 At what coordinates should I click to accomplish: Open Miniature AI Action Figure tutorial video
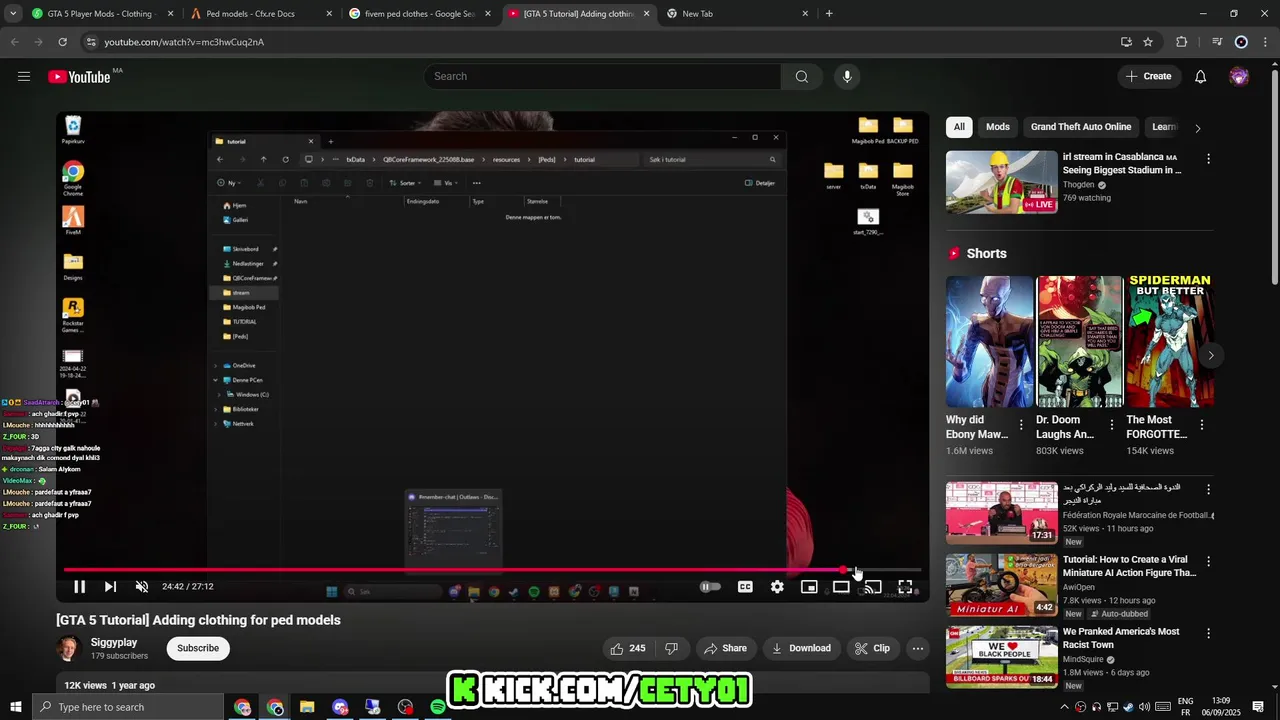[1001, 584]
